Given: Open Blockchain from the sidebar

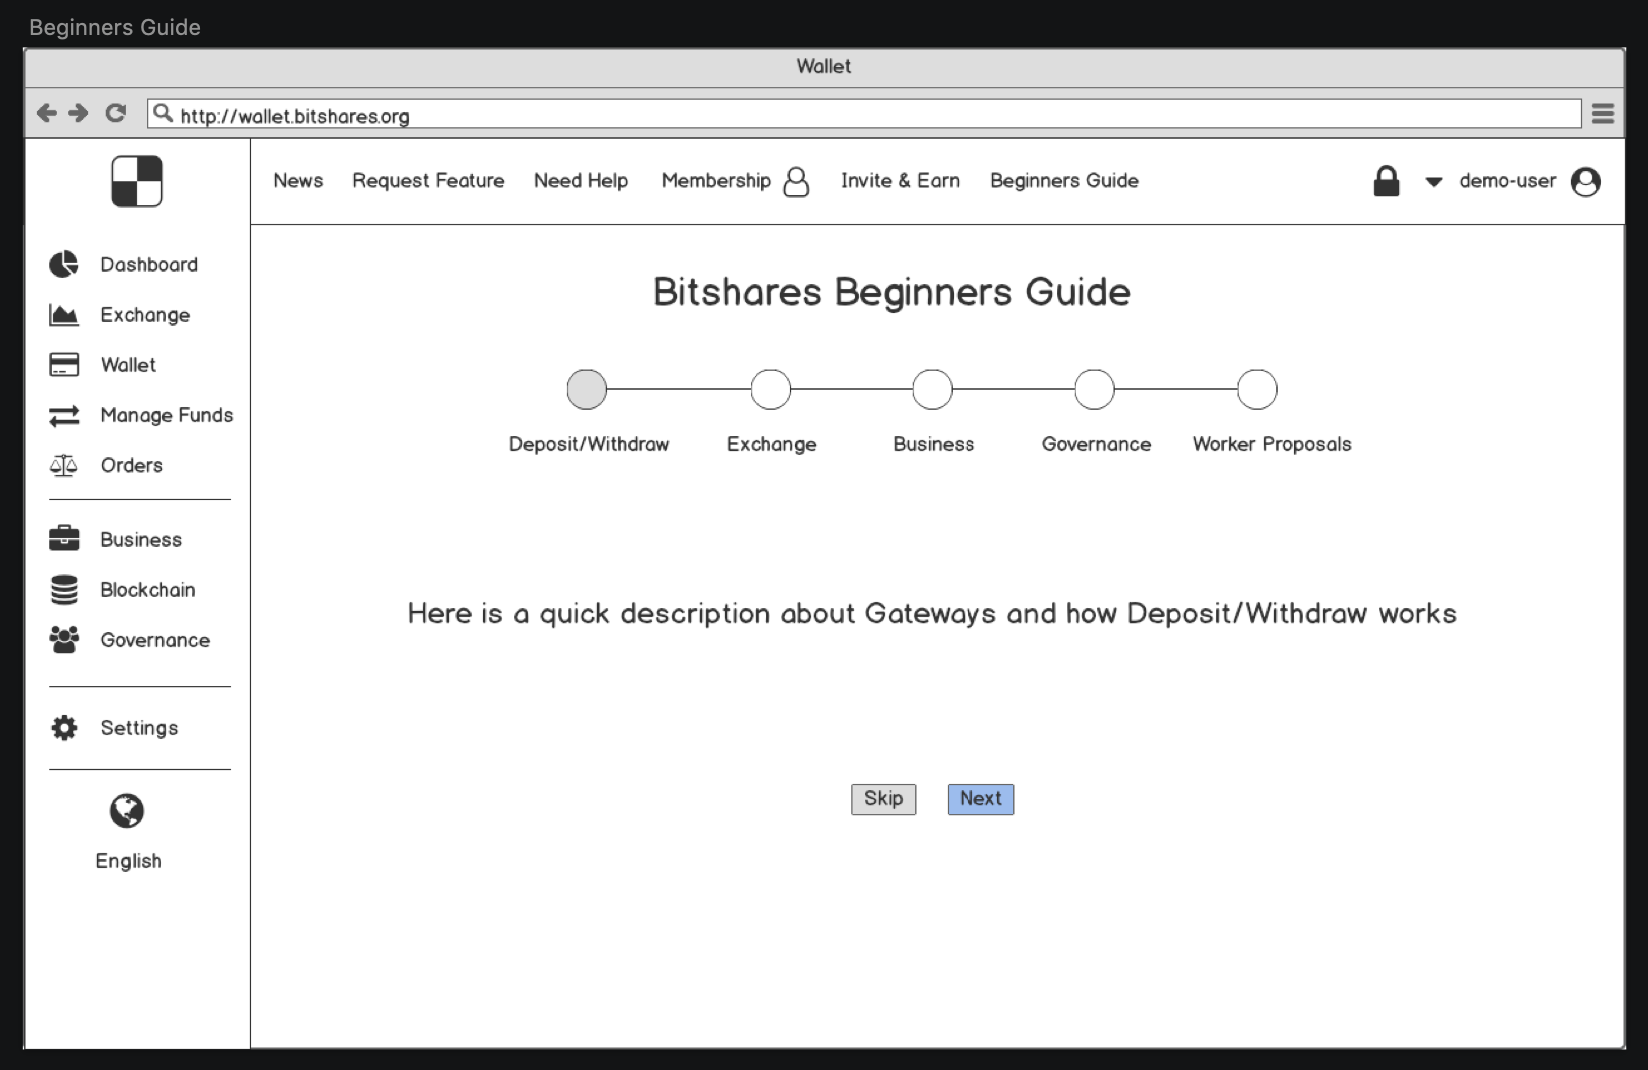Looking at the screenshot, I should pos(148,590).
